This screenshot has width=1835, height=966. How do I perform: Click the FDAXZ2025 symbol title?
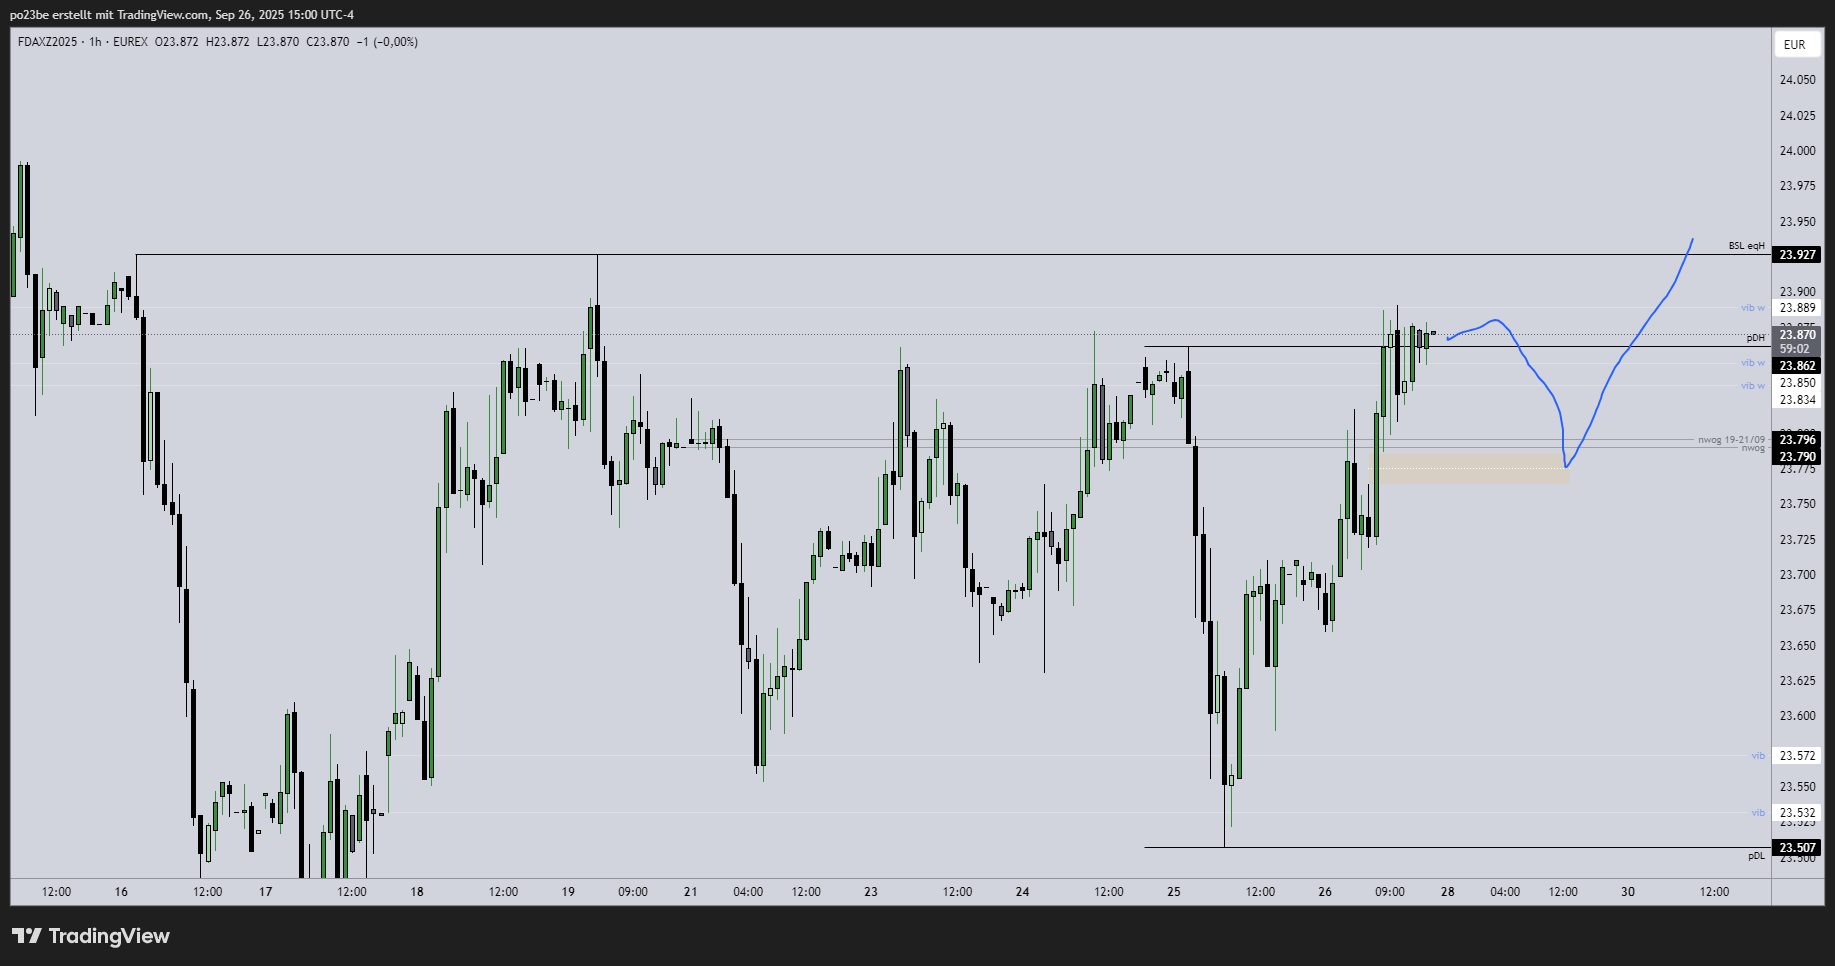(x=47, y=42)
